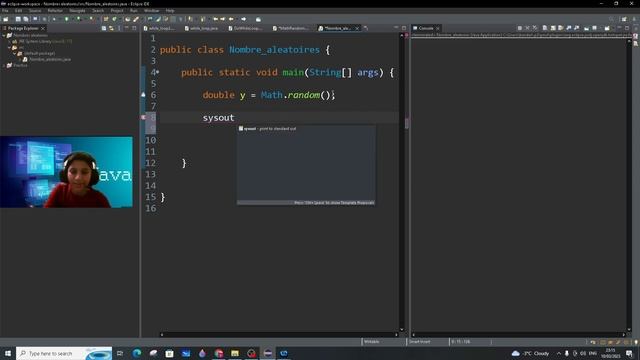The image size is (640, 360).
Task: Open the Windows notification center
Action: [629, 353]
